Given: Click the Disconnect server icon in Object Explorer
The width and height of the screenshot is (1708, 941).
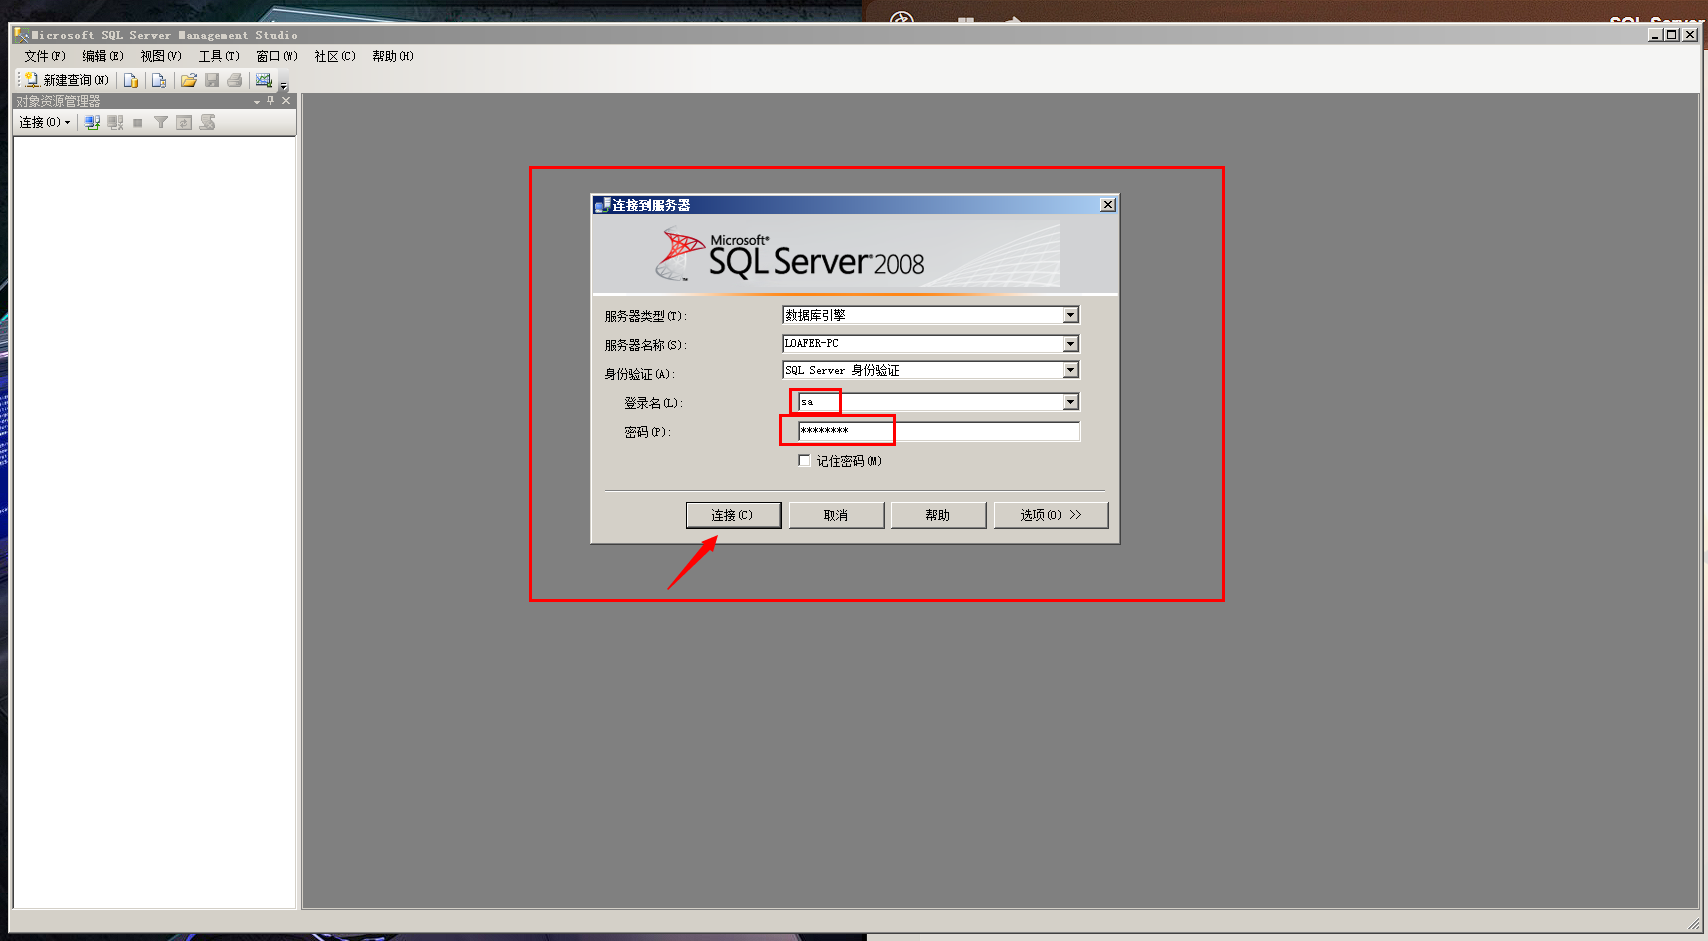Looking at the screenshot, I should [115, 122].
